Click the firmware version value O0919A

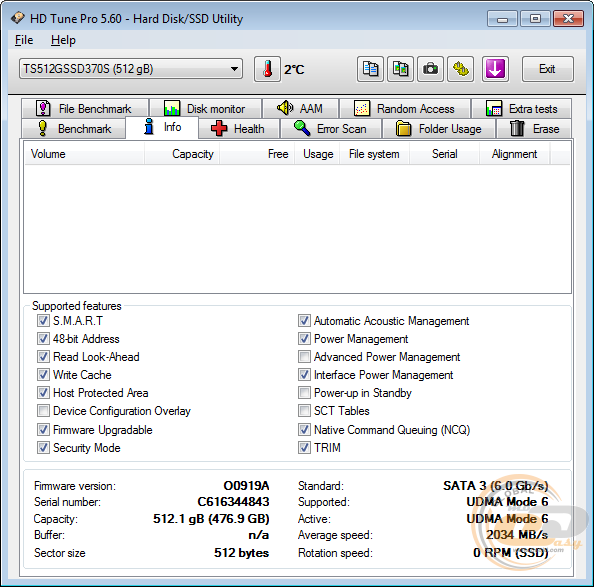246,486
